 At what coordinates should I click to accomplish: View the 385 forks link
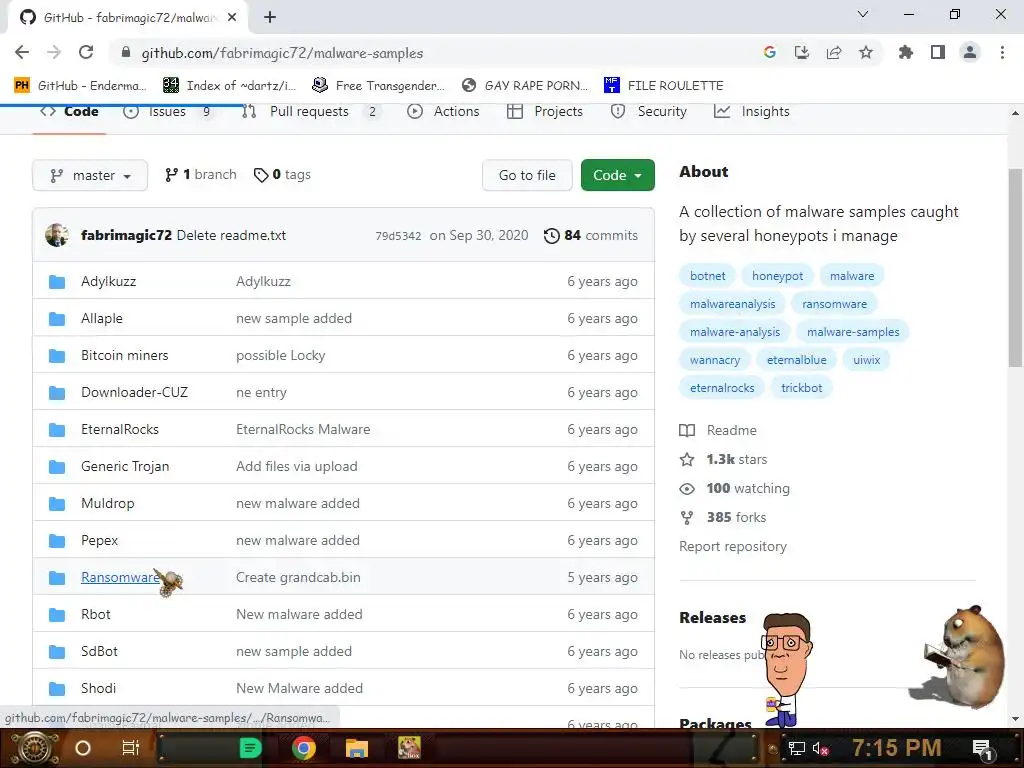(723, 517)
